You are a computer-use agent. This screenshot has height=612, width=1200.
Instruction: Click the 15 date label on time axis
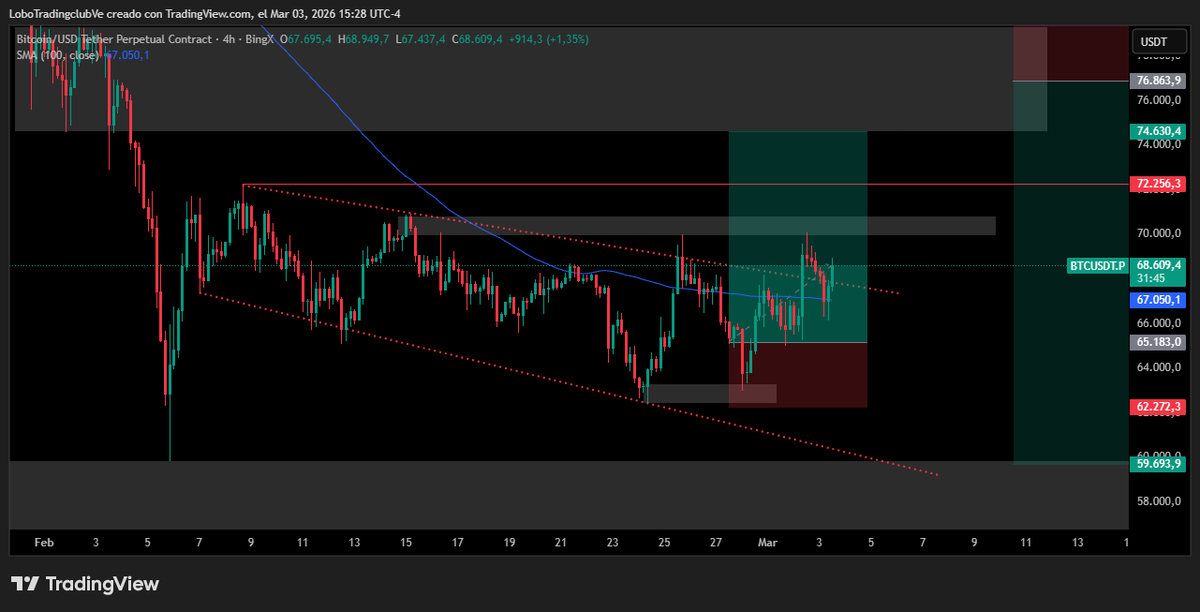406,542
